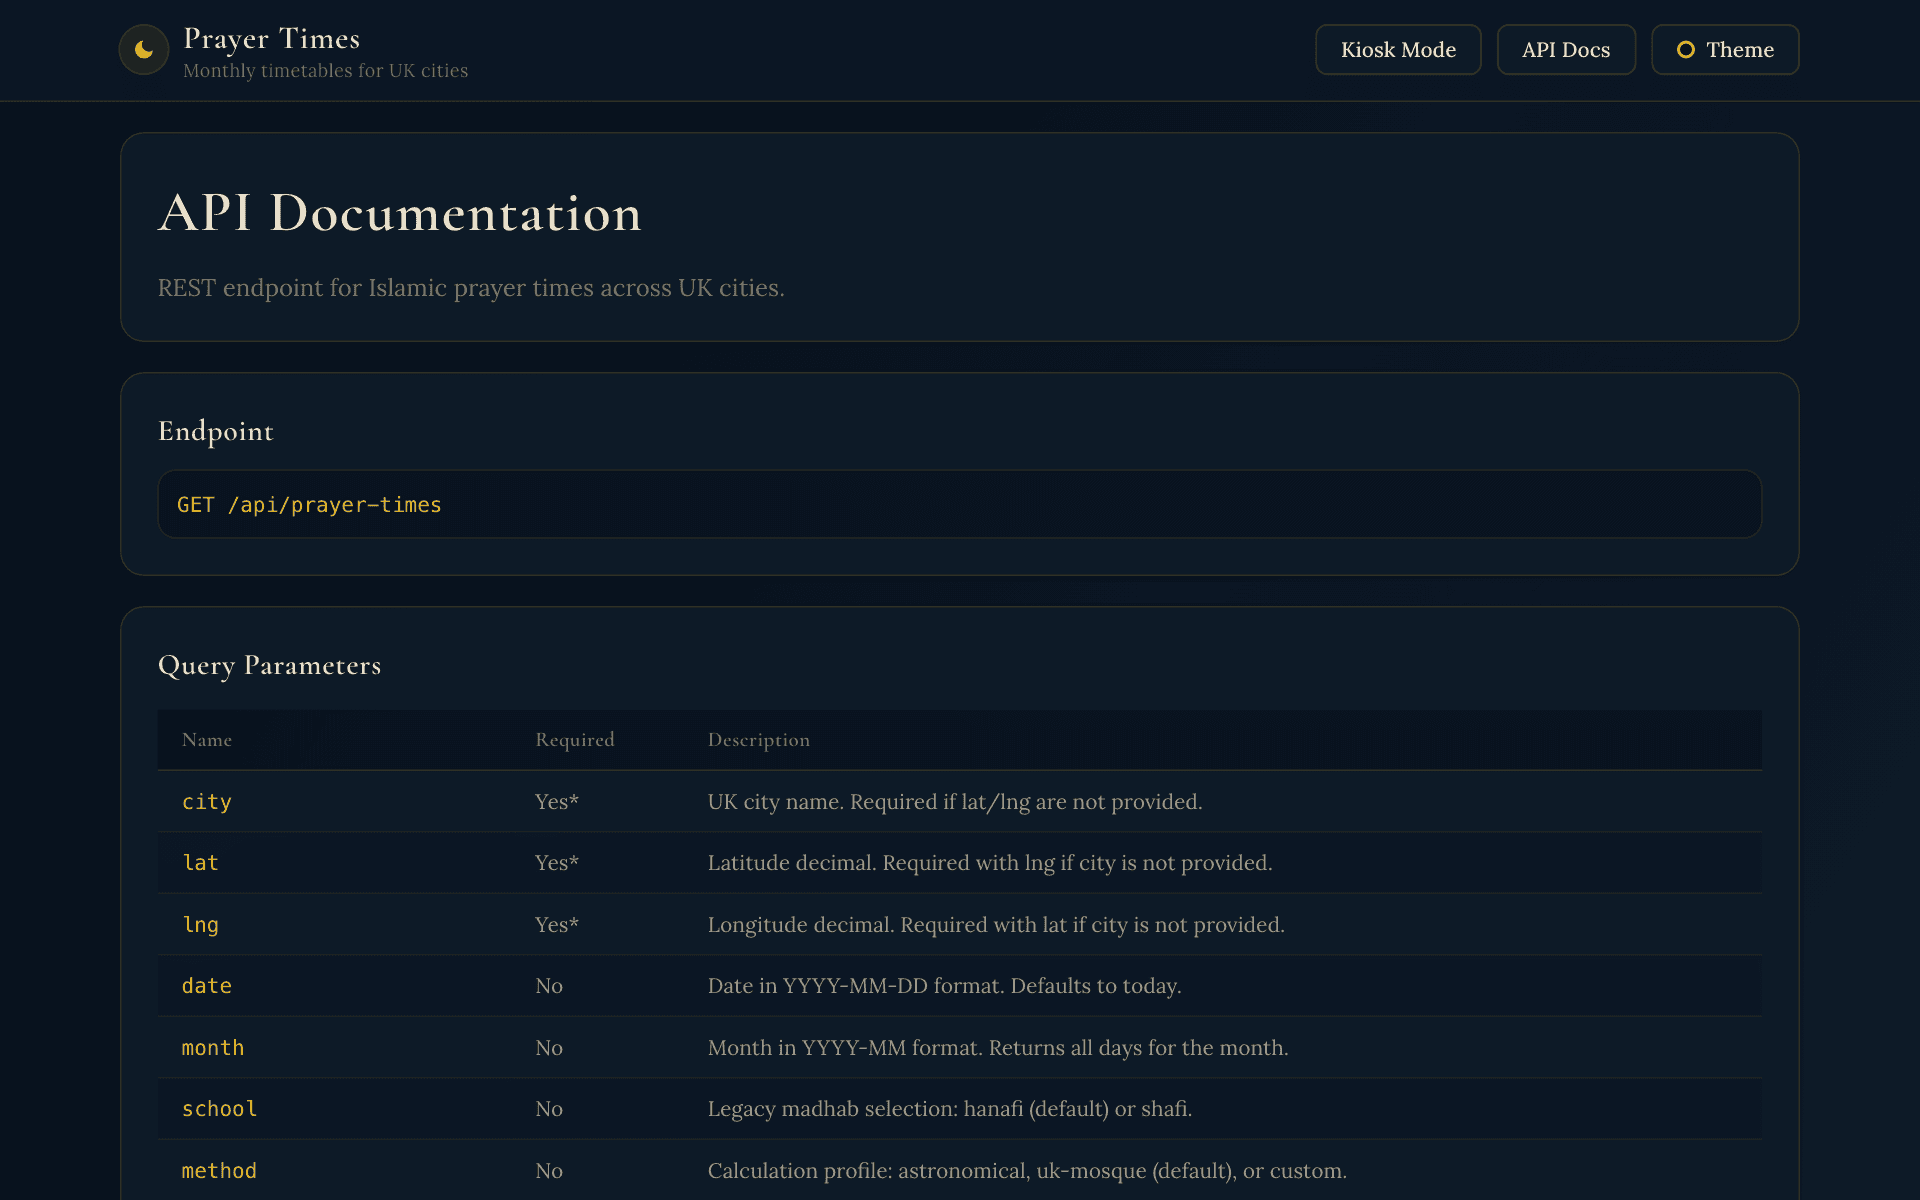The image size is (1920, 1200).
Task: Select the lng parameter name
Action: [x=200, y=925]
